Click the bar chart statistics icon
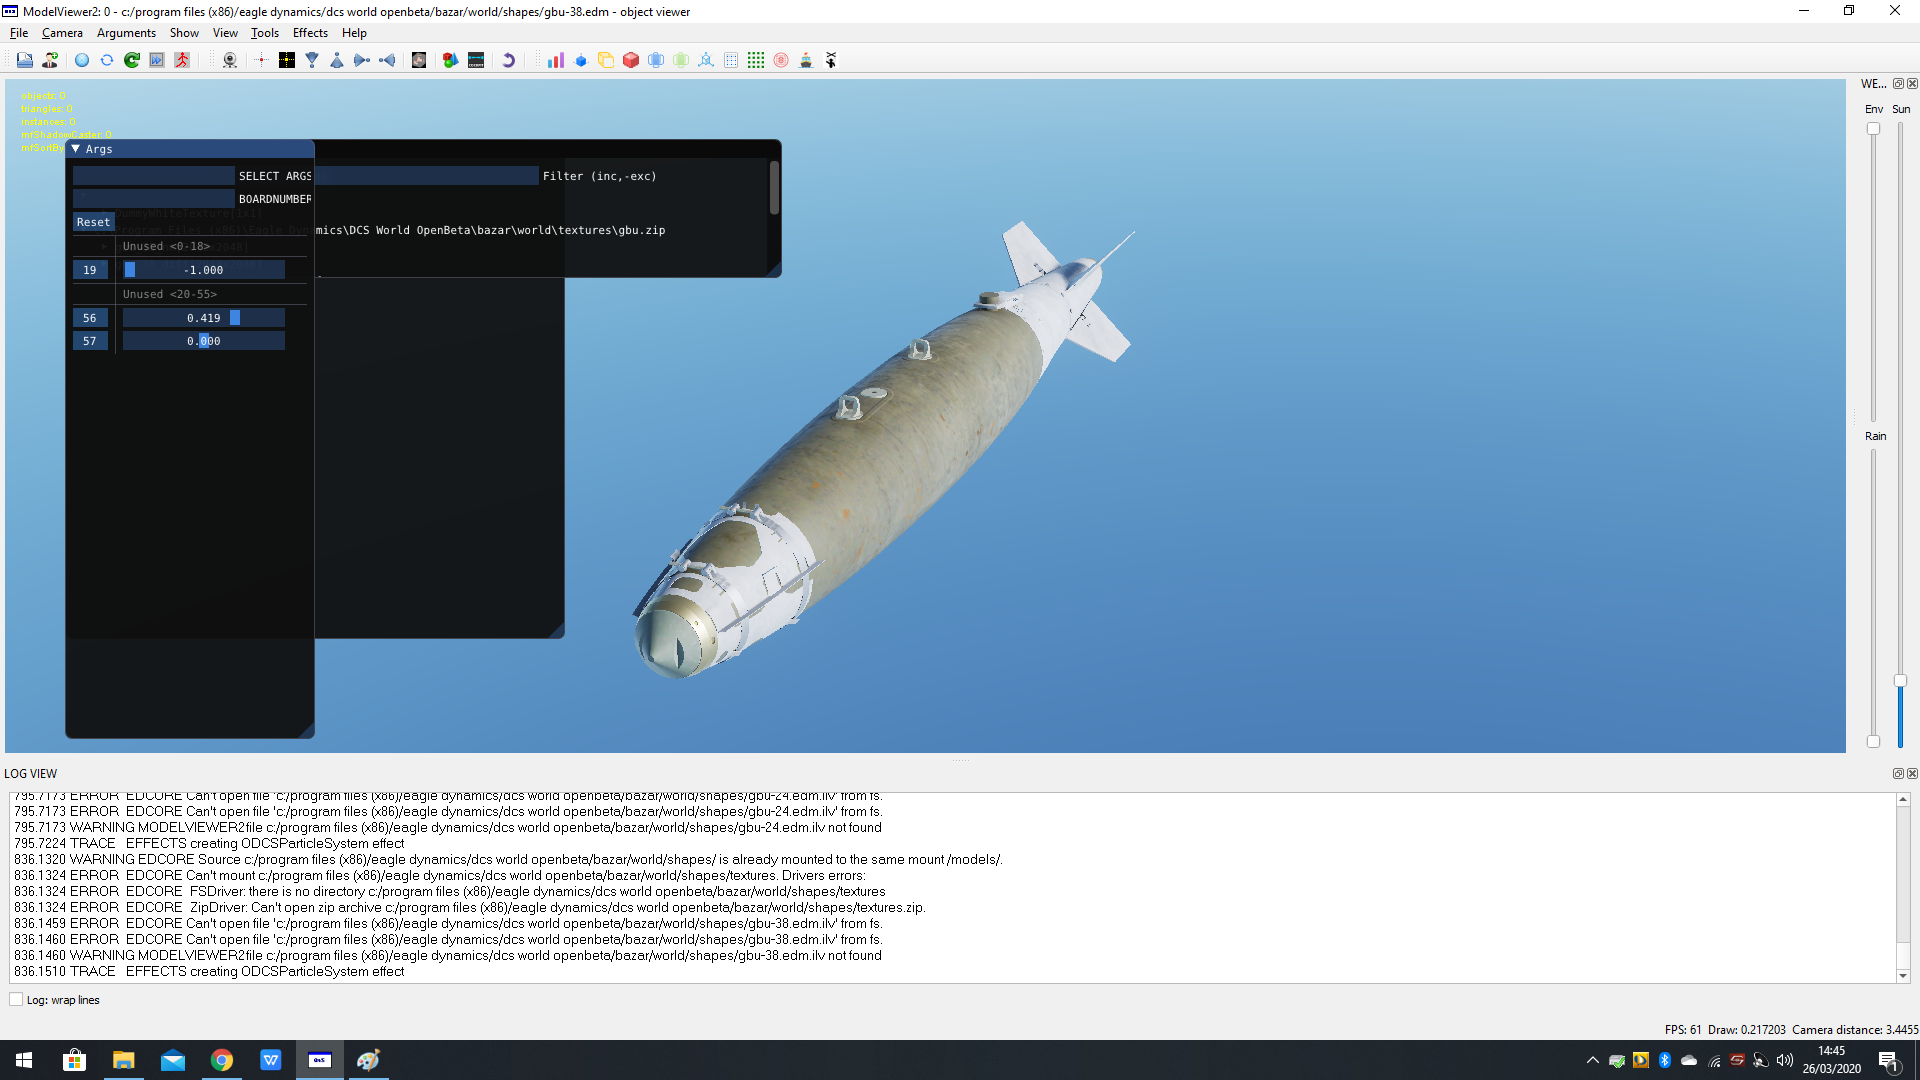This screenshot has width=1920, height=1080. [556, 60]
